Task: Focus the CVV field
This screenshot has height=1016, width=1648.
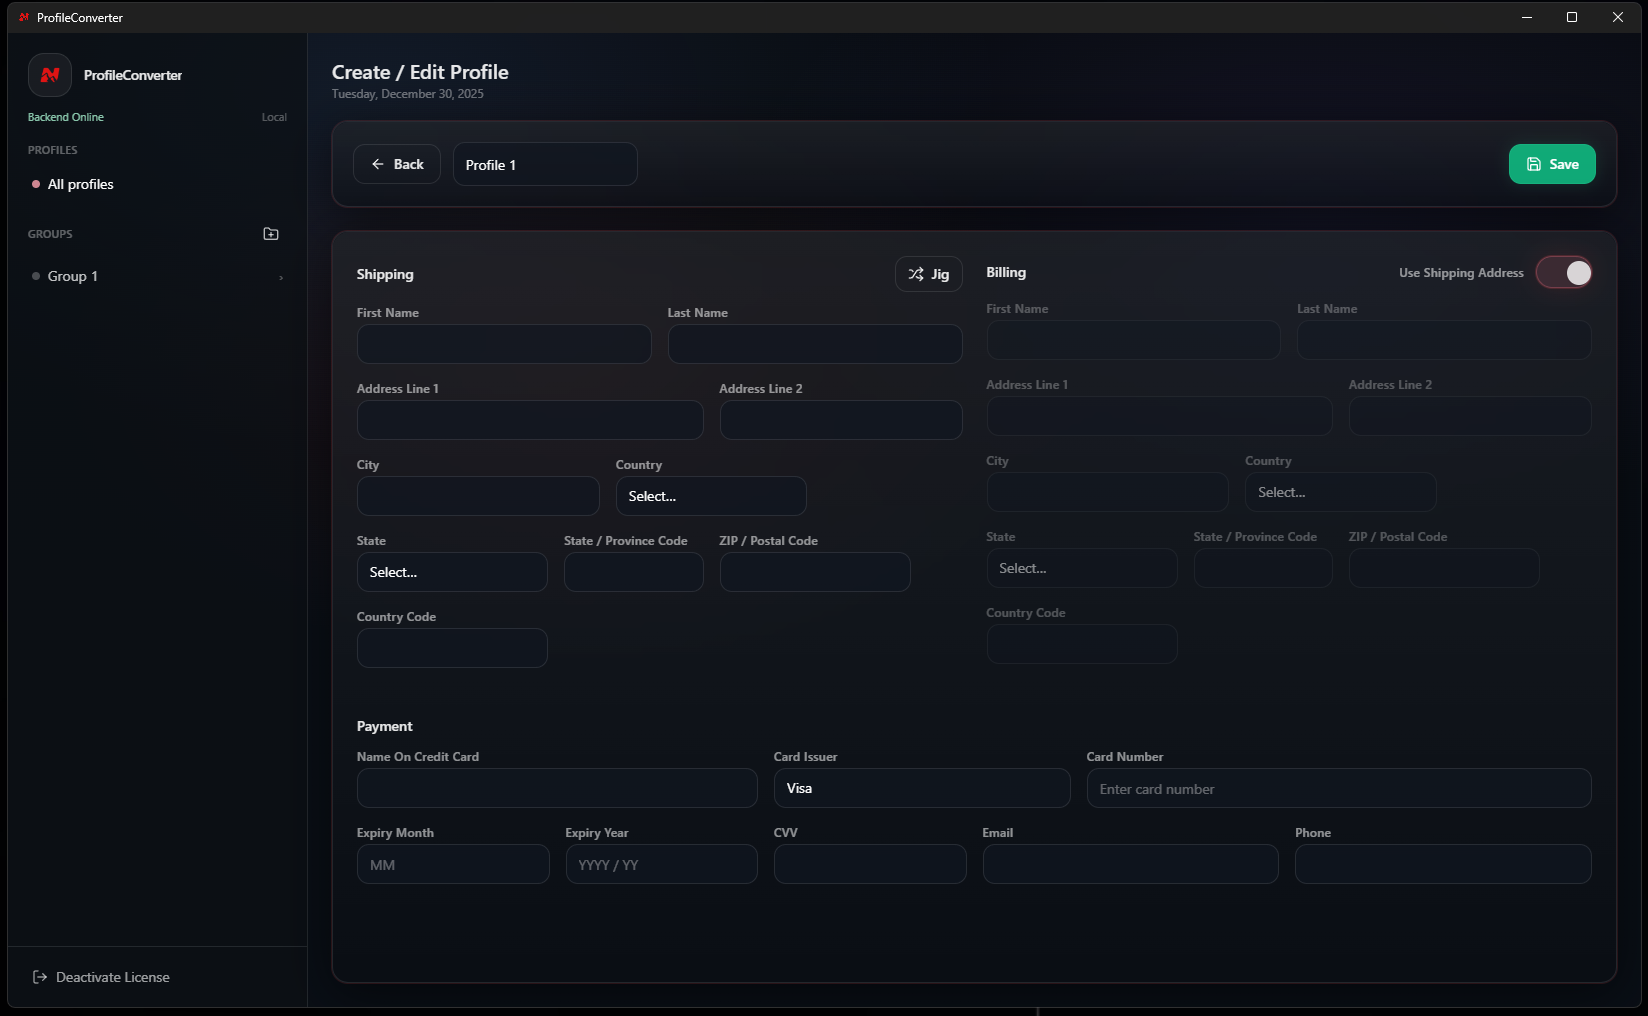Action: [870, 864]
